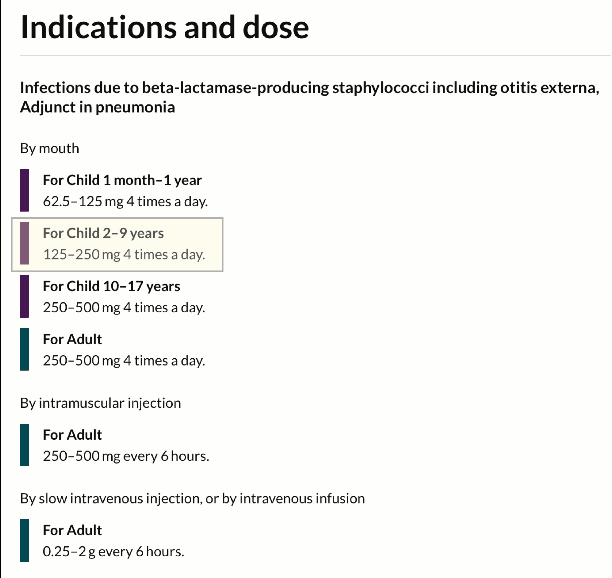Image resolution: width=612 pixels, height=578 pixels.
Task: Click the teal bar beside the oral adult dose
Action: [x=25, y=349]
